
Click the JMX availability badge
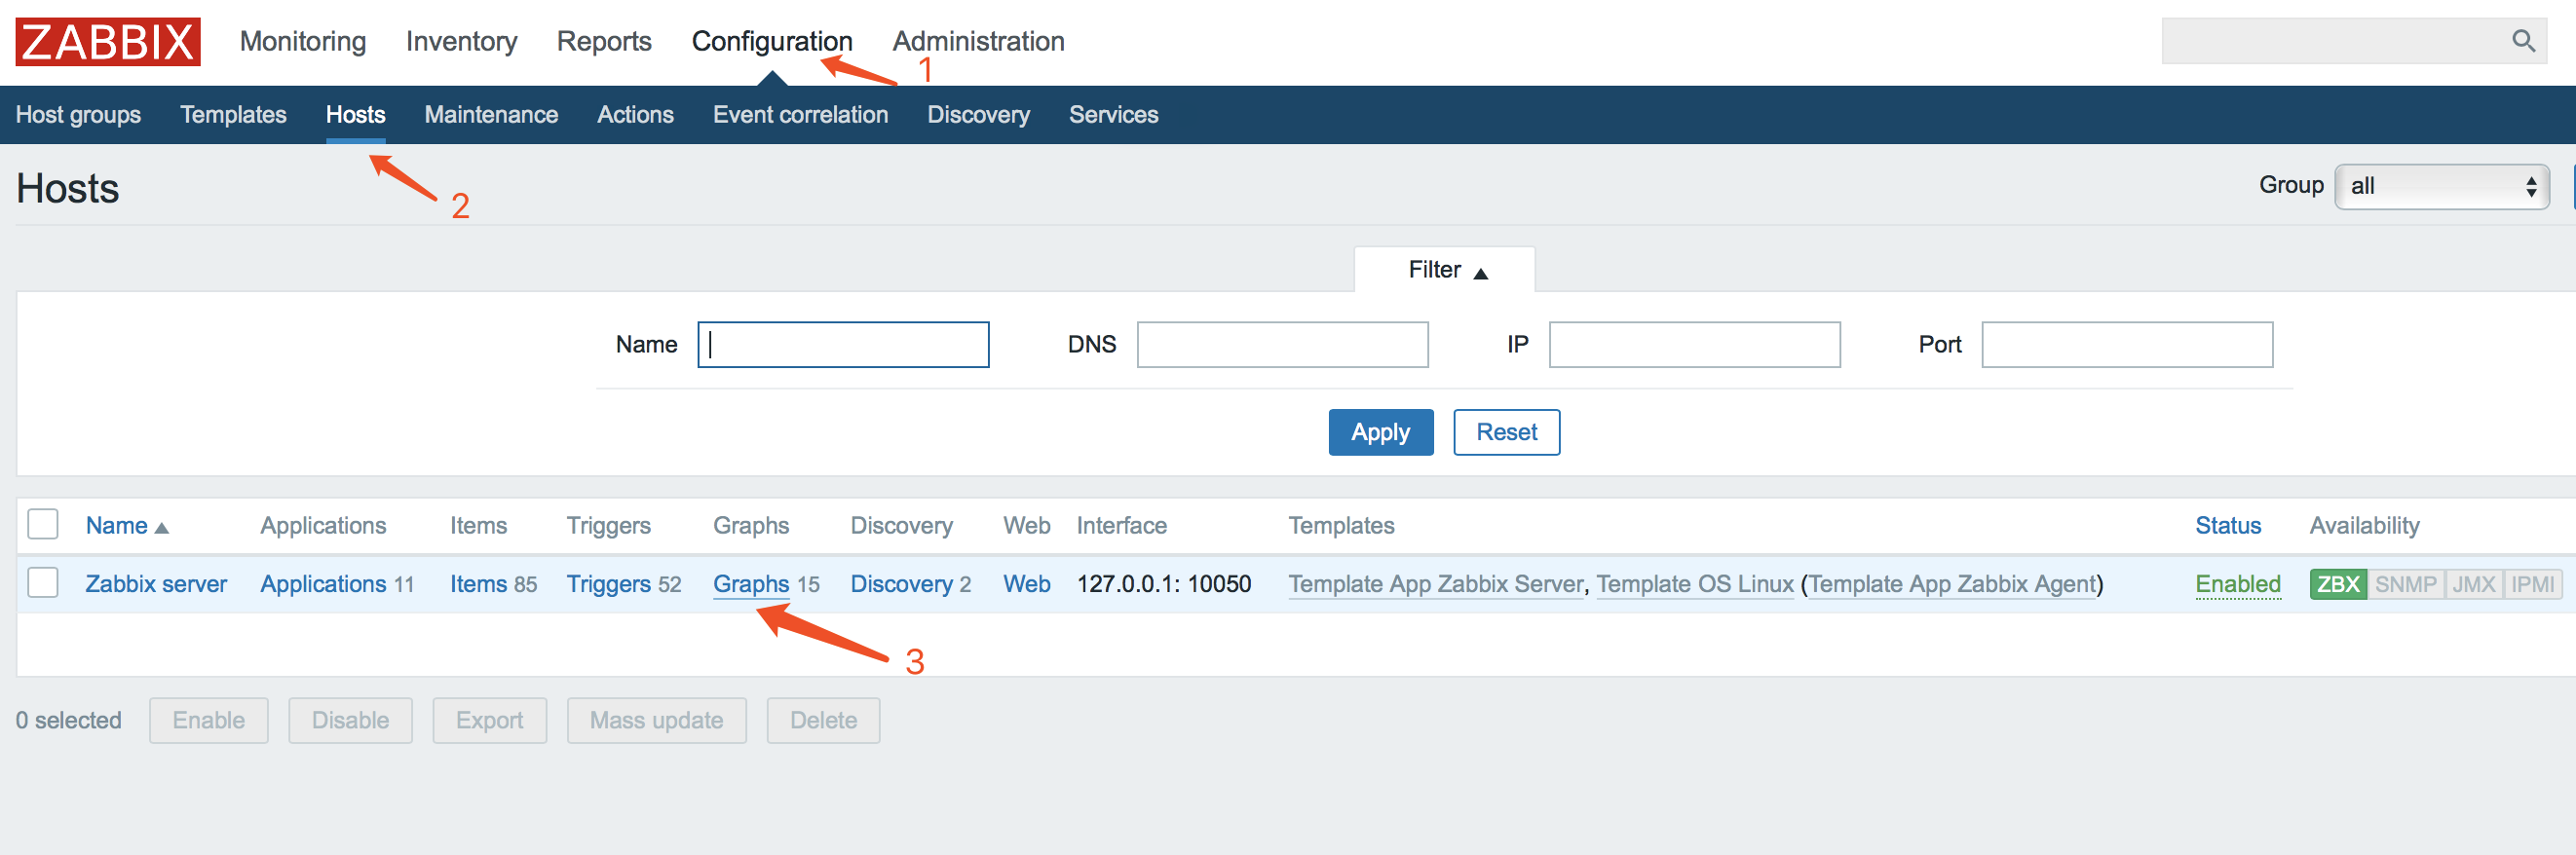coord(2473,584)
